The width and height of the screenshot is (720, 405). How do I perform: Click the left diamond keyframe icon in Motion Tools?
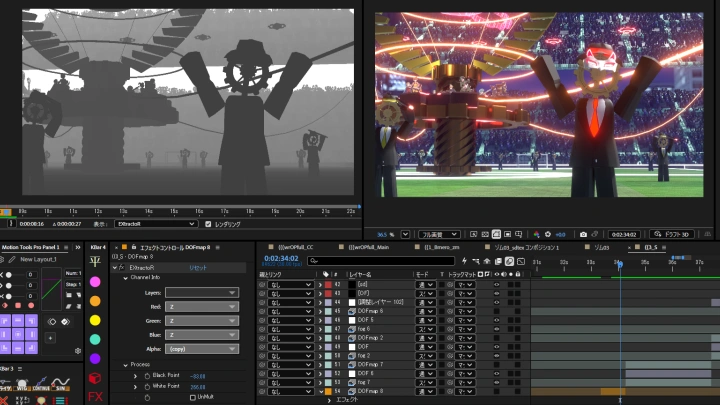(52, 322)
